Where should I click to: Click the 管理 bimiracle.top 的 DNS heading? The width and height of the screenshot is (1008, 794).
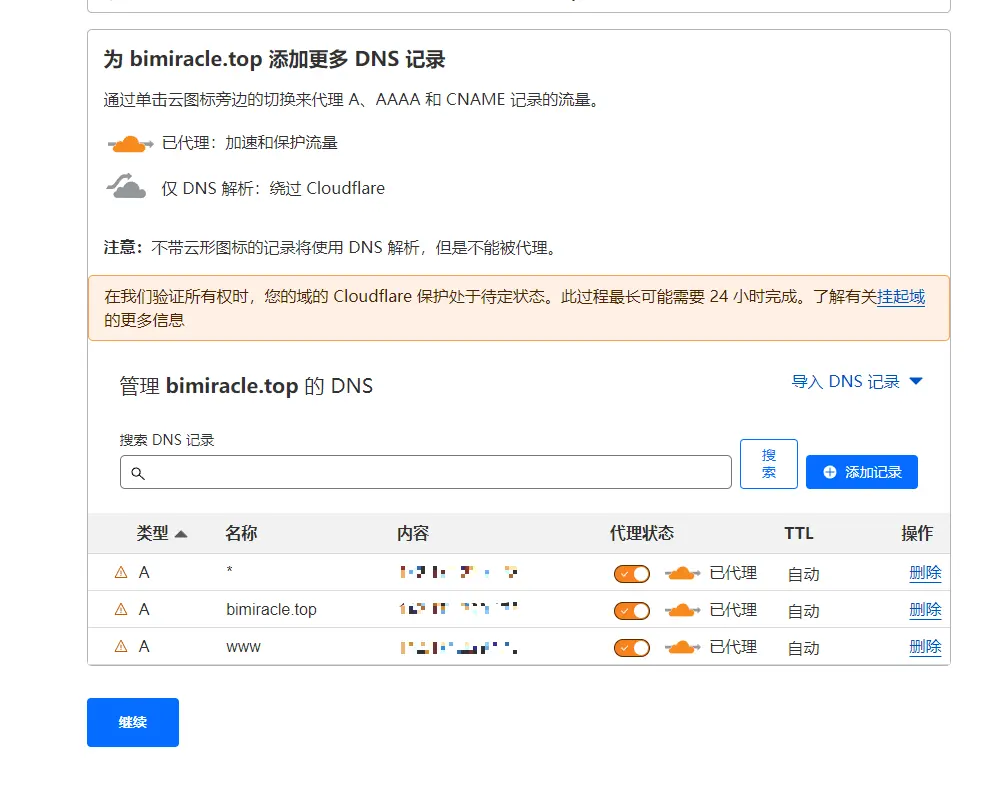click(x=246, y=386)
